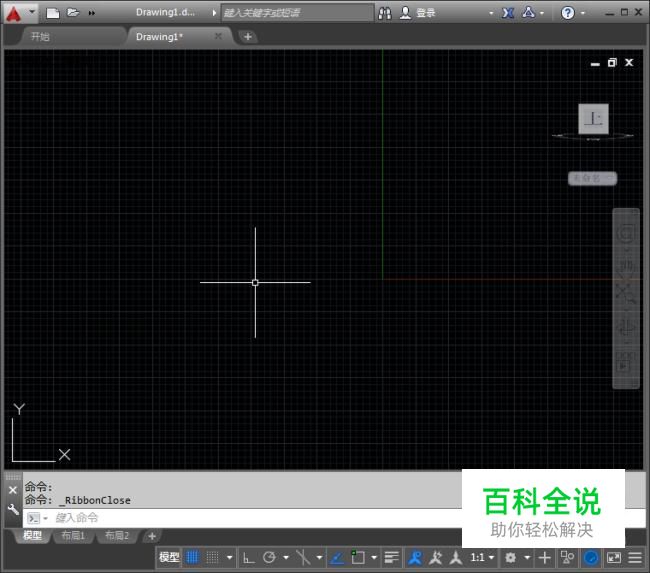Click the annotation scale icon beside 1:1
The width and height of the screenshot is (650, 573).
coord(456,558)
